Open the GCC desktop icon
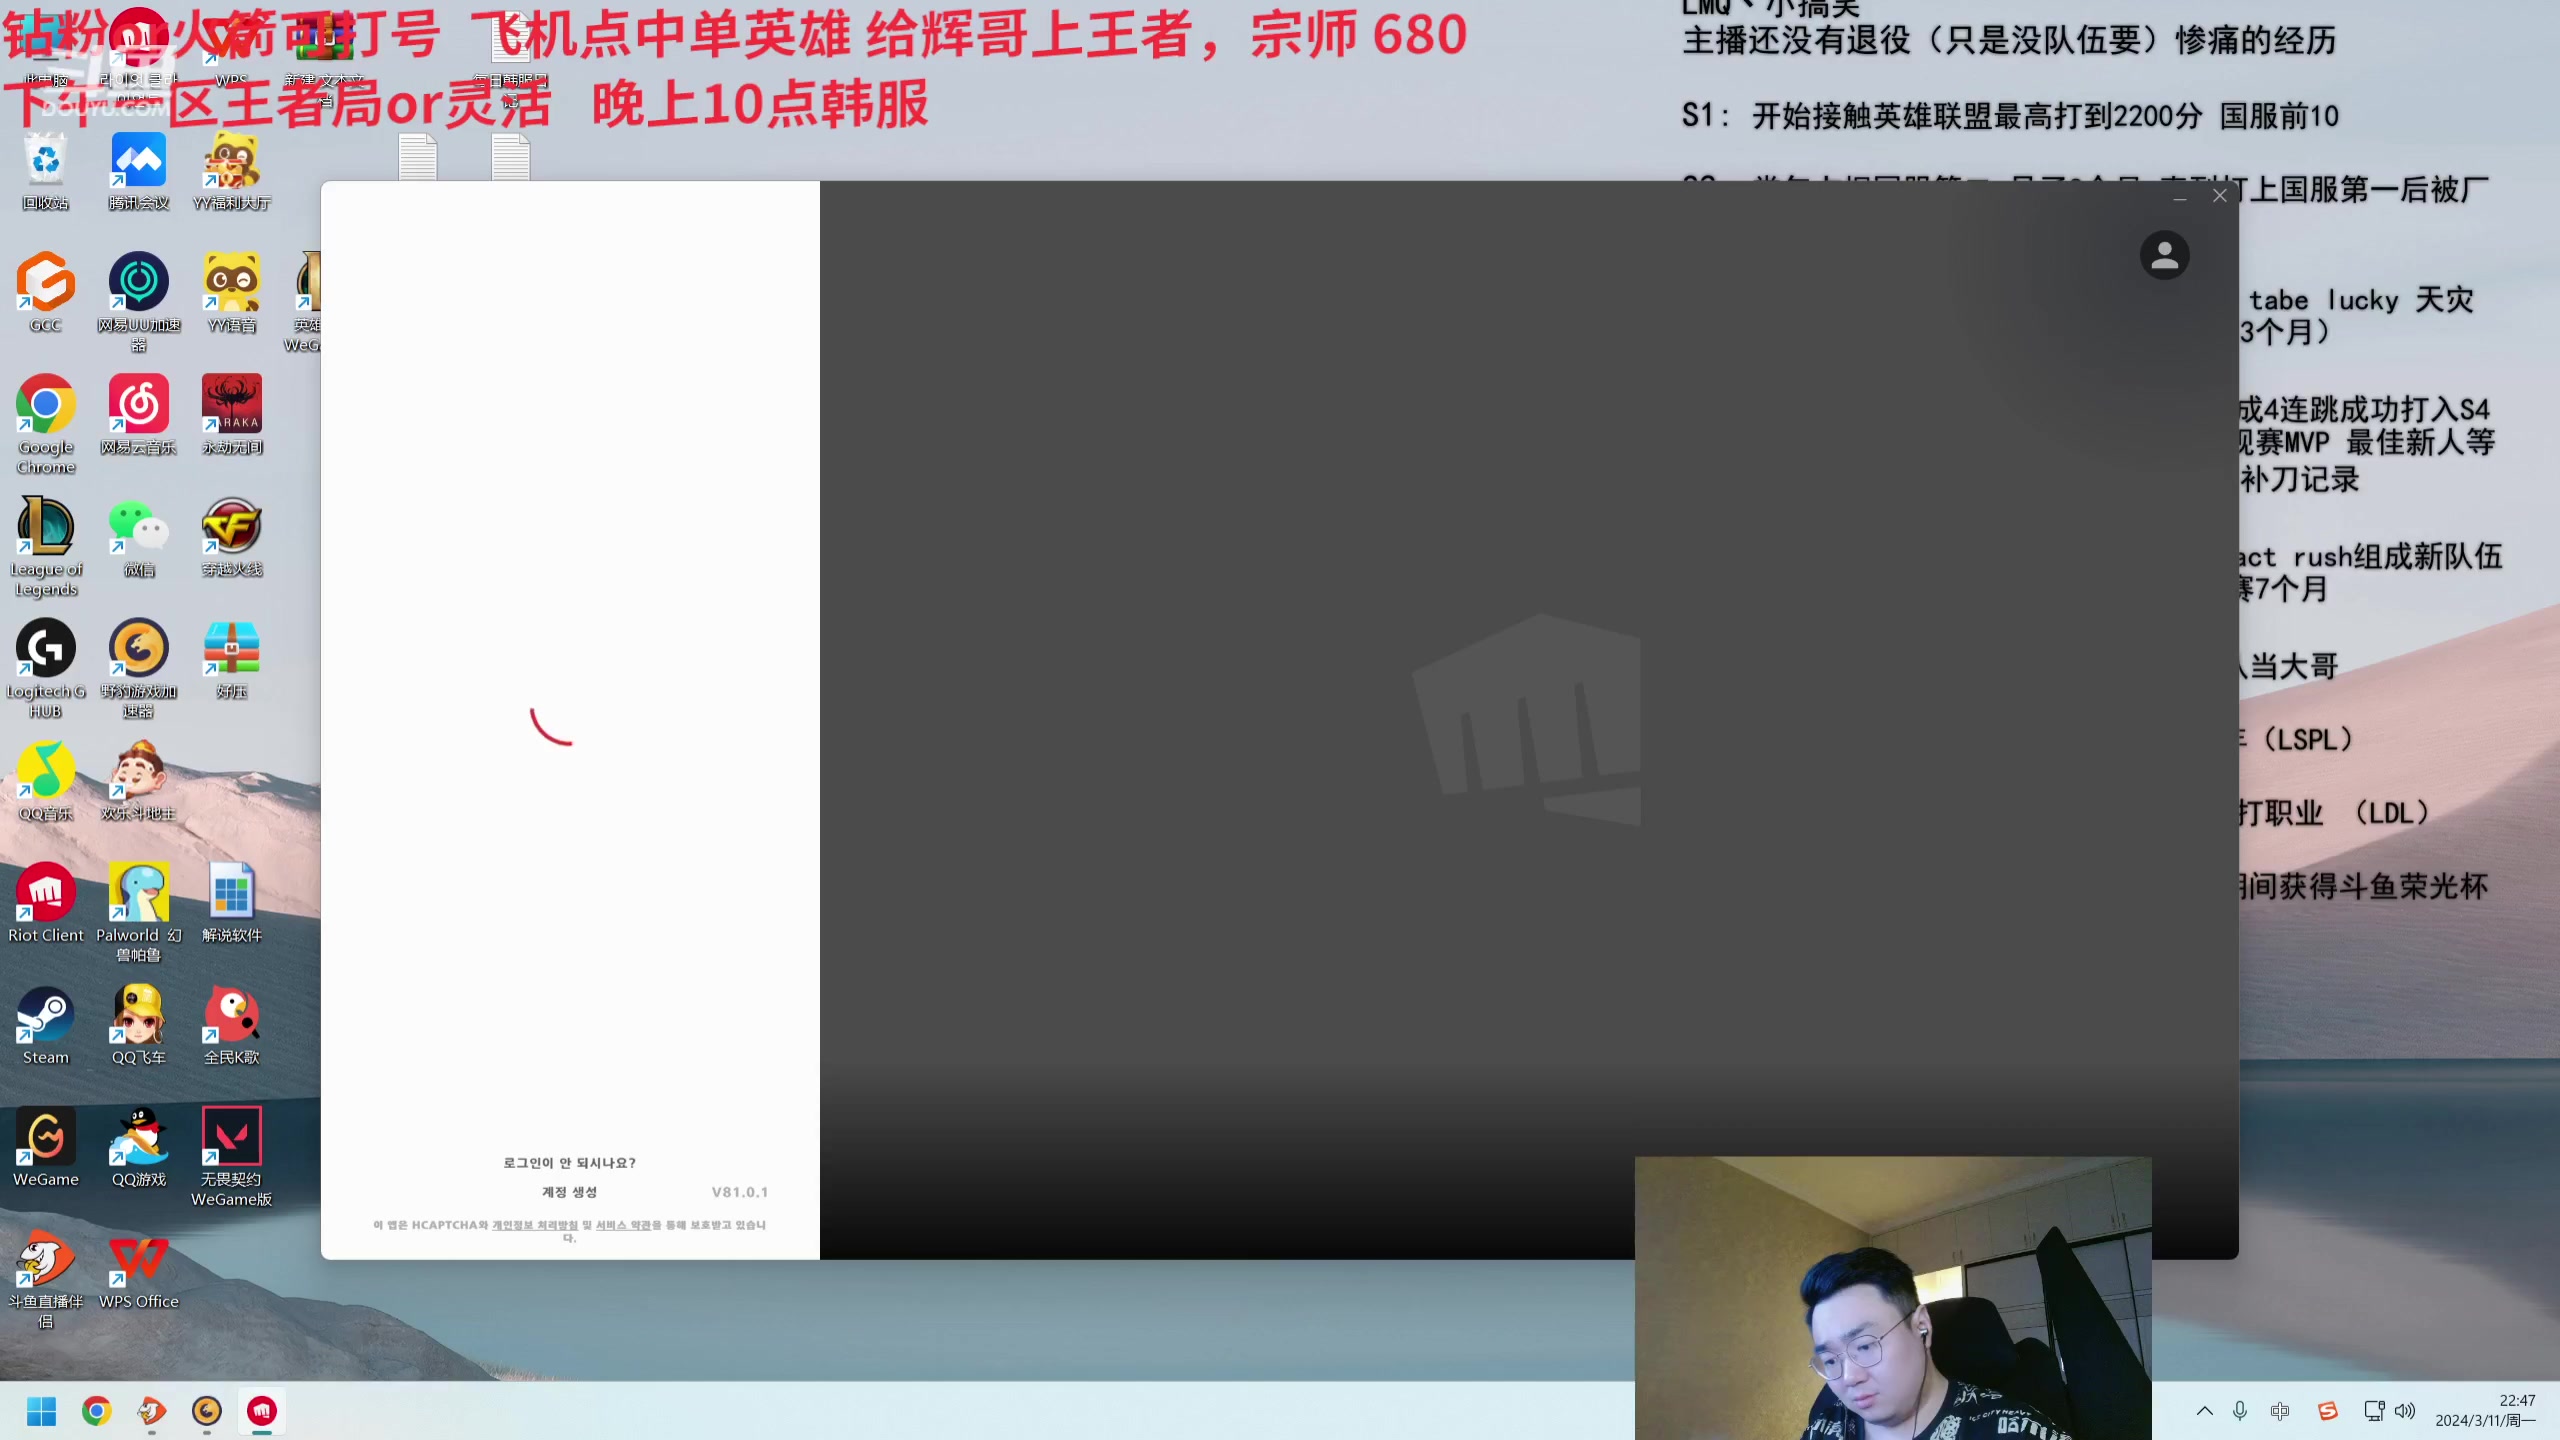Viewport: 2560px width, 1440px height. pyautogui.click(x=46, y=293)
